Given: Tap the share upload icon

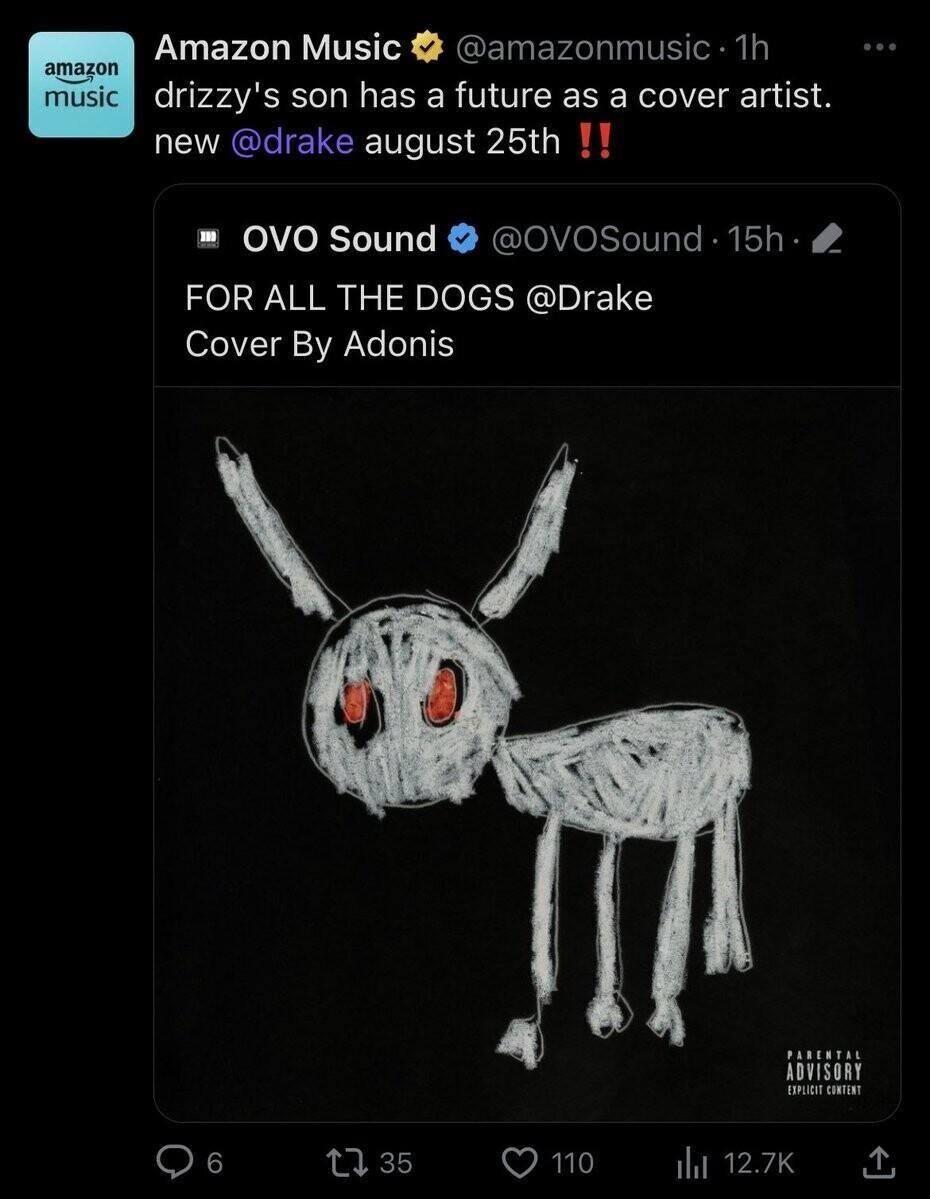Looking at the screenshot, I should point(879,1162).
